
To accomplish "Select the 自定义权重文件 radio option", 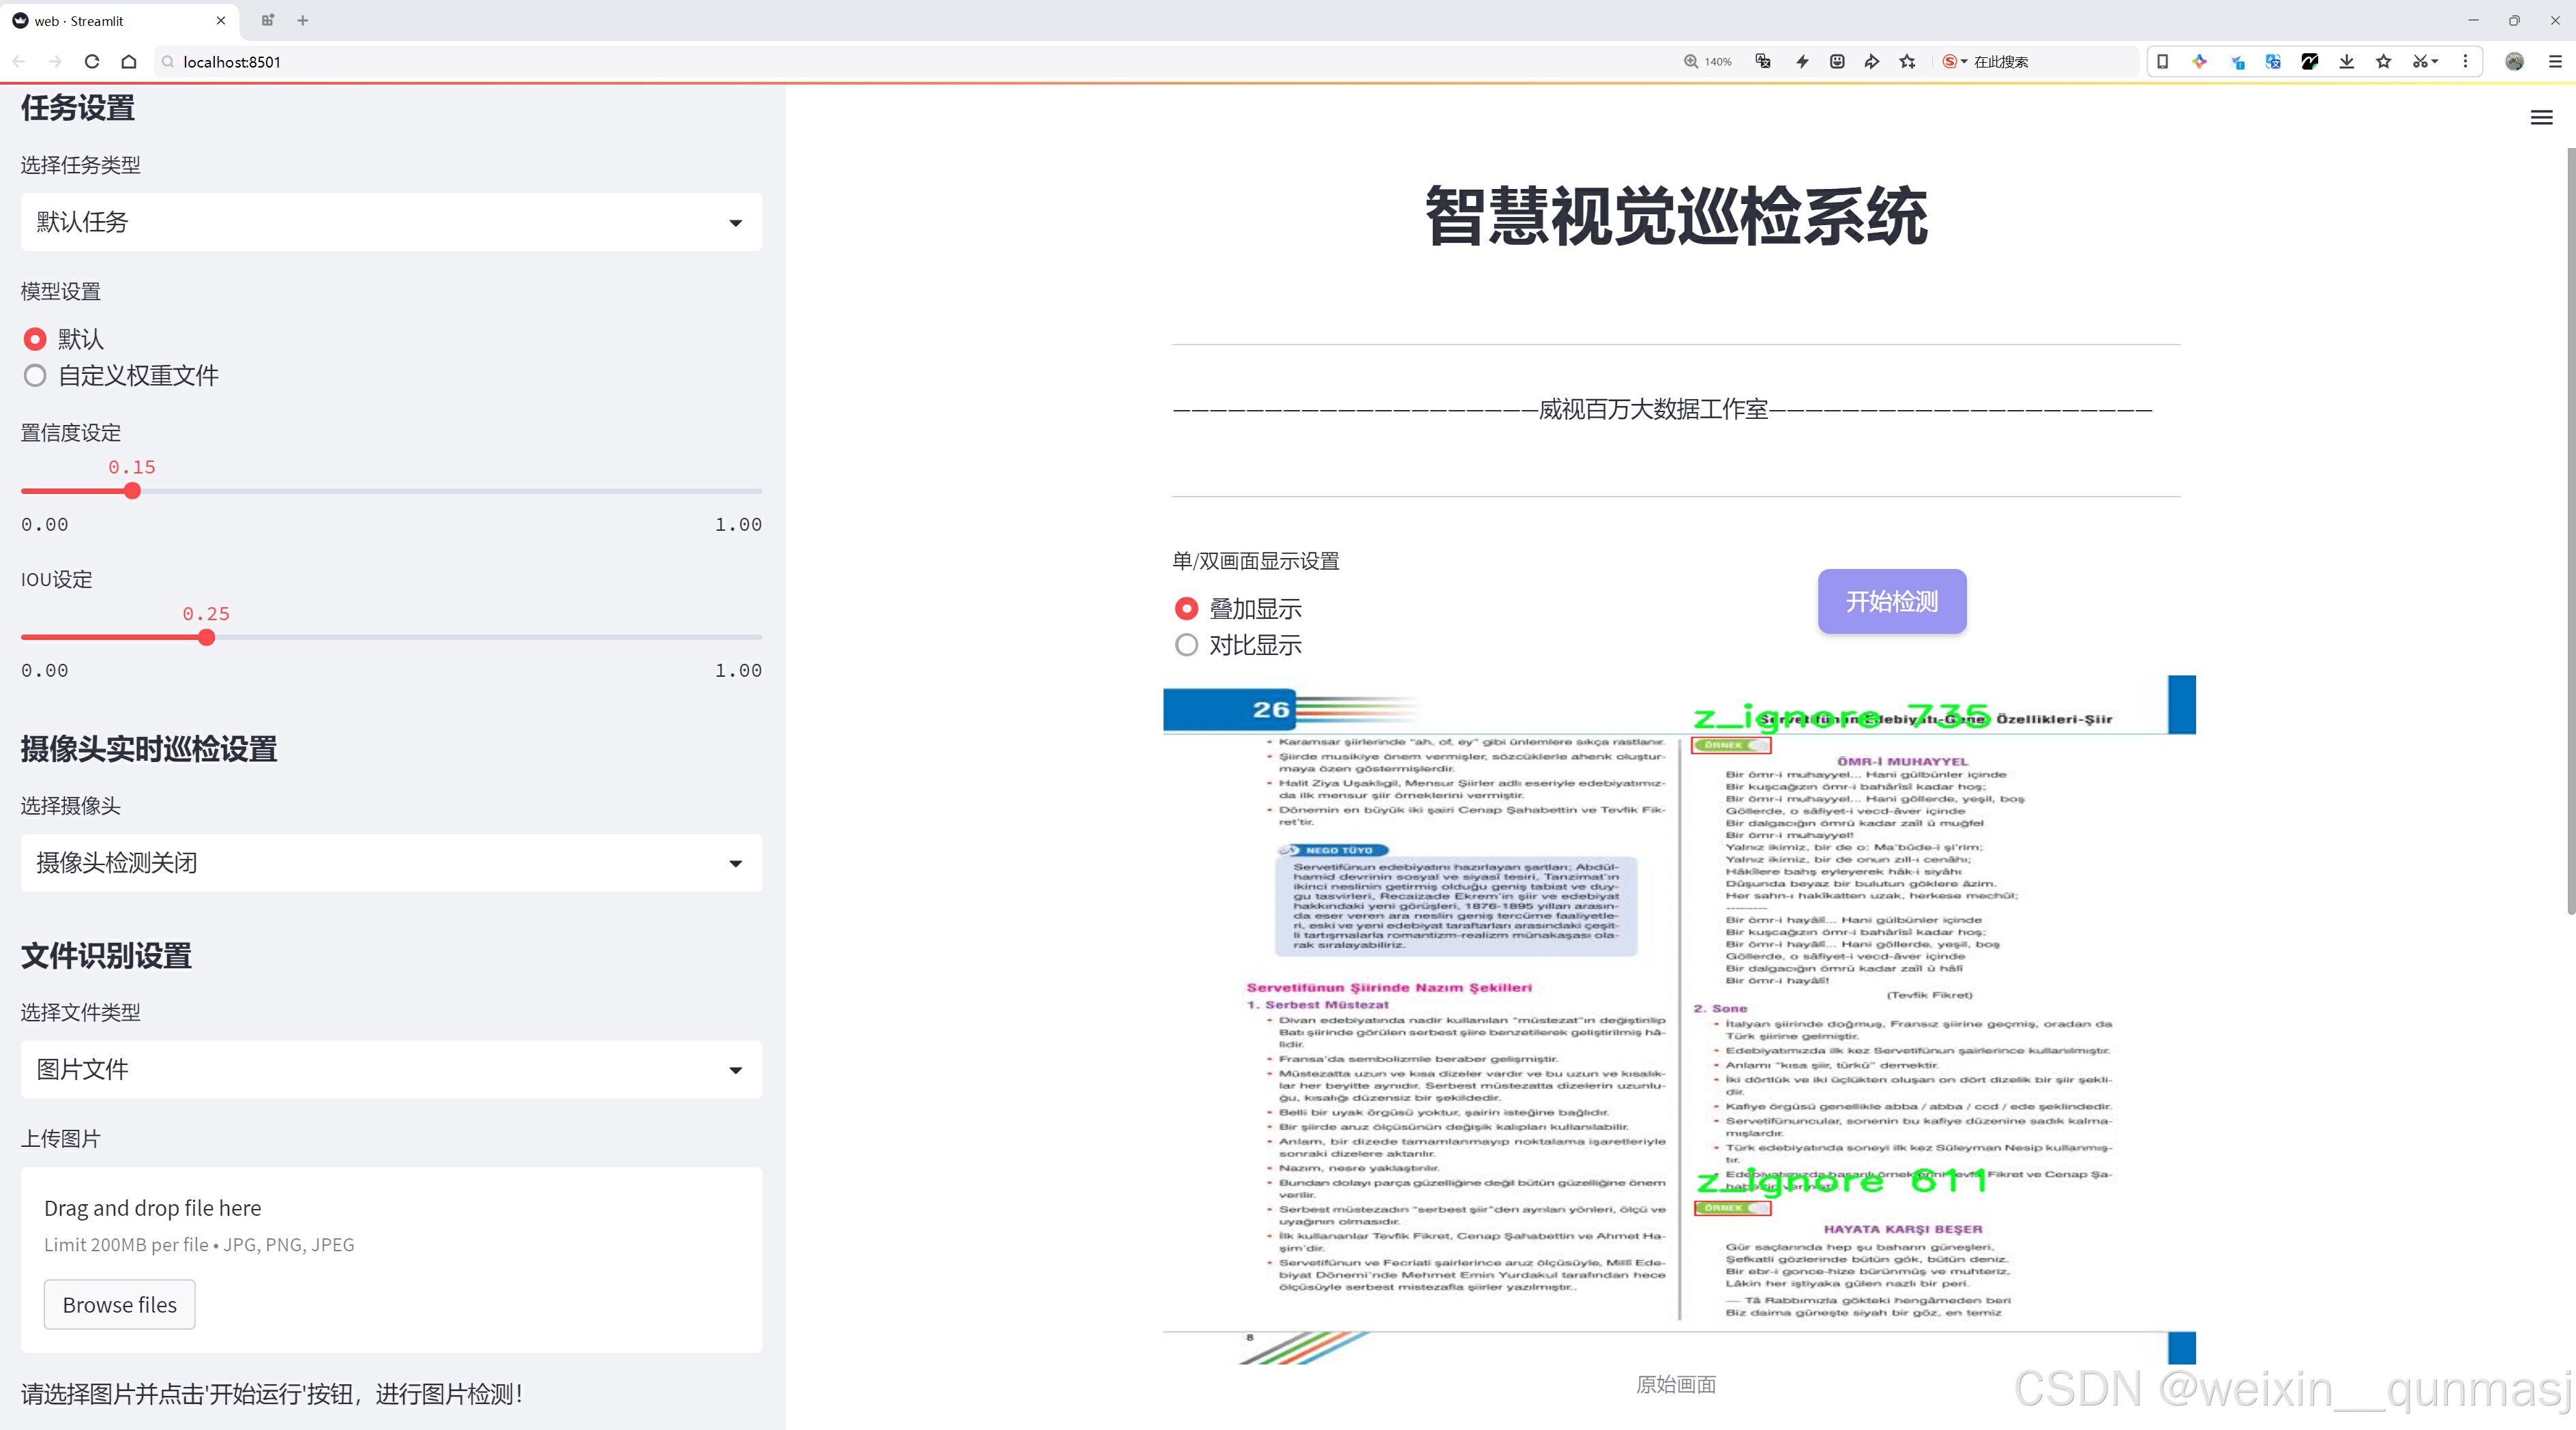I will (35, 376).
